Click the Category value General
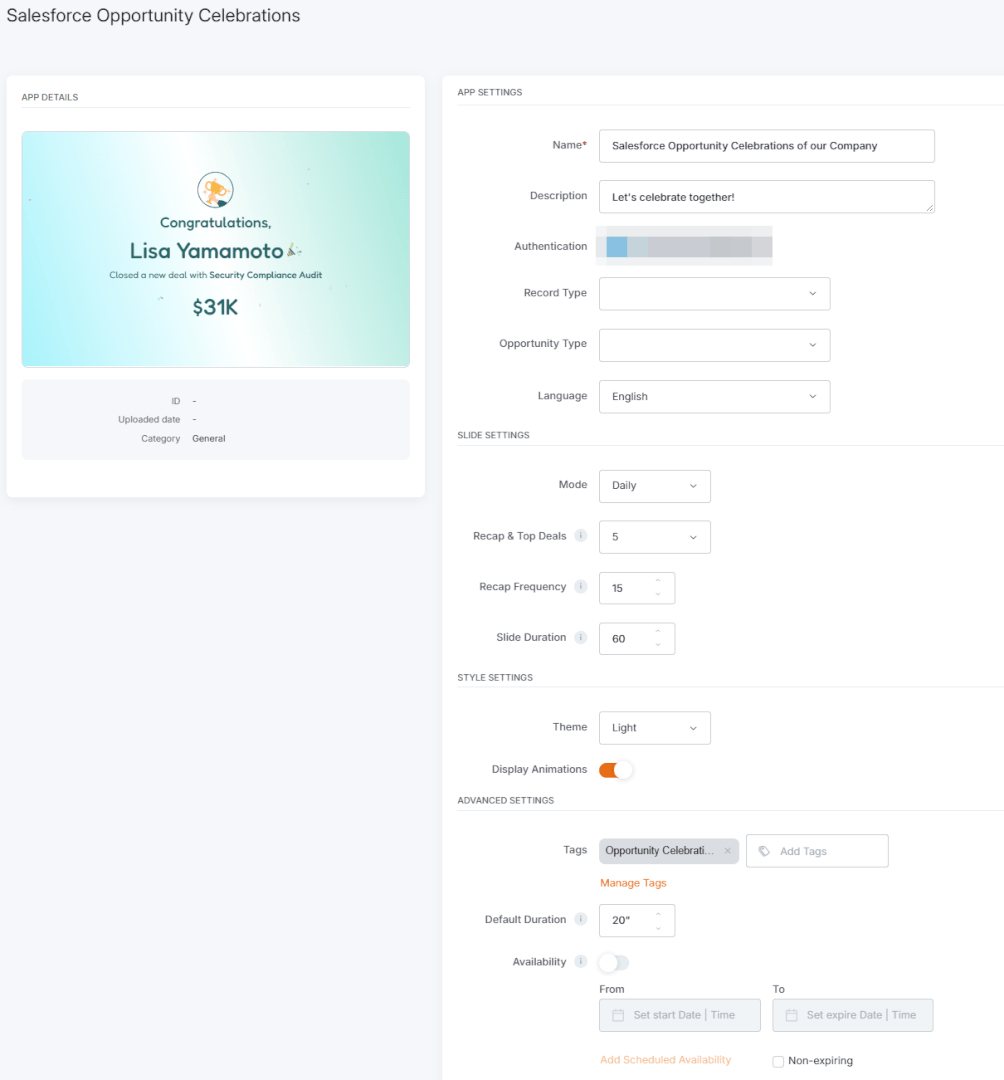Image resolution: width=1004 pixels, height=1080 pixels. click(x=209, y=439)
